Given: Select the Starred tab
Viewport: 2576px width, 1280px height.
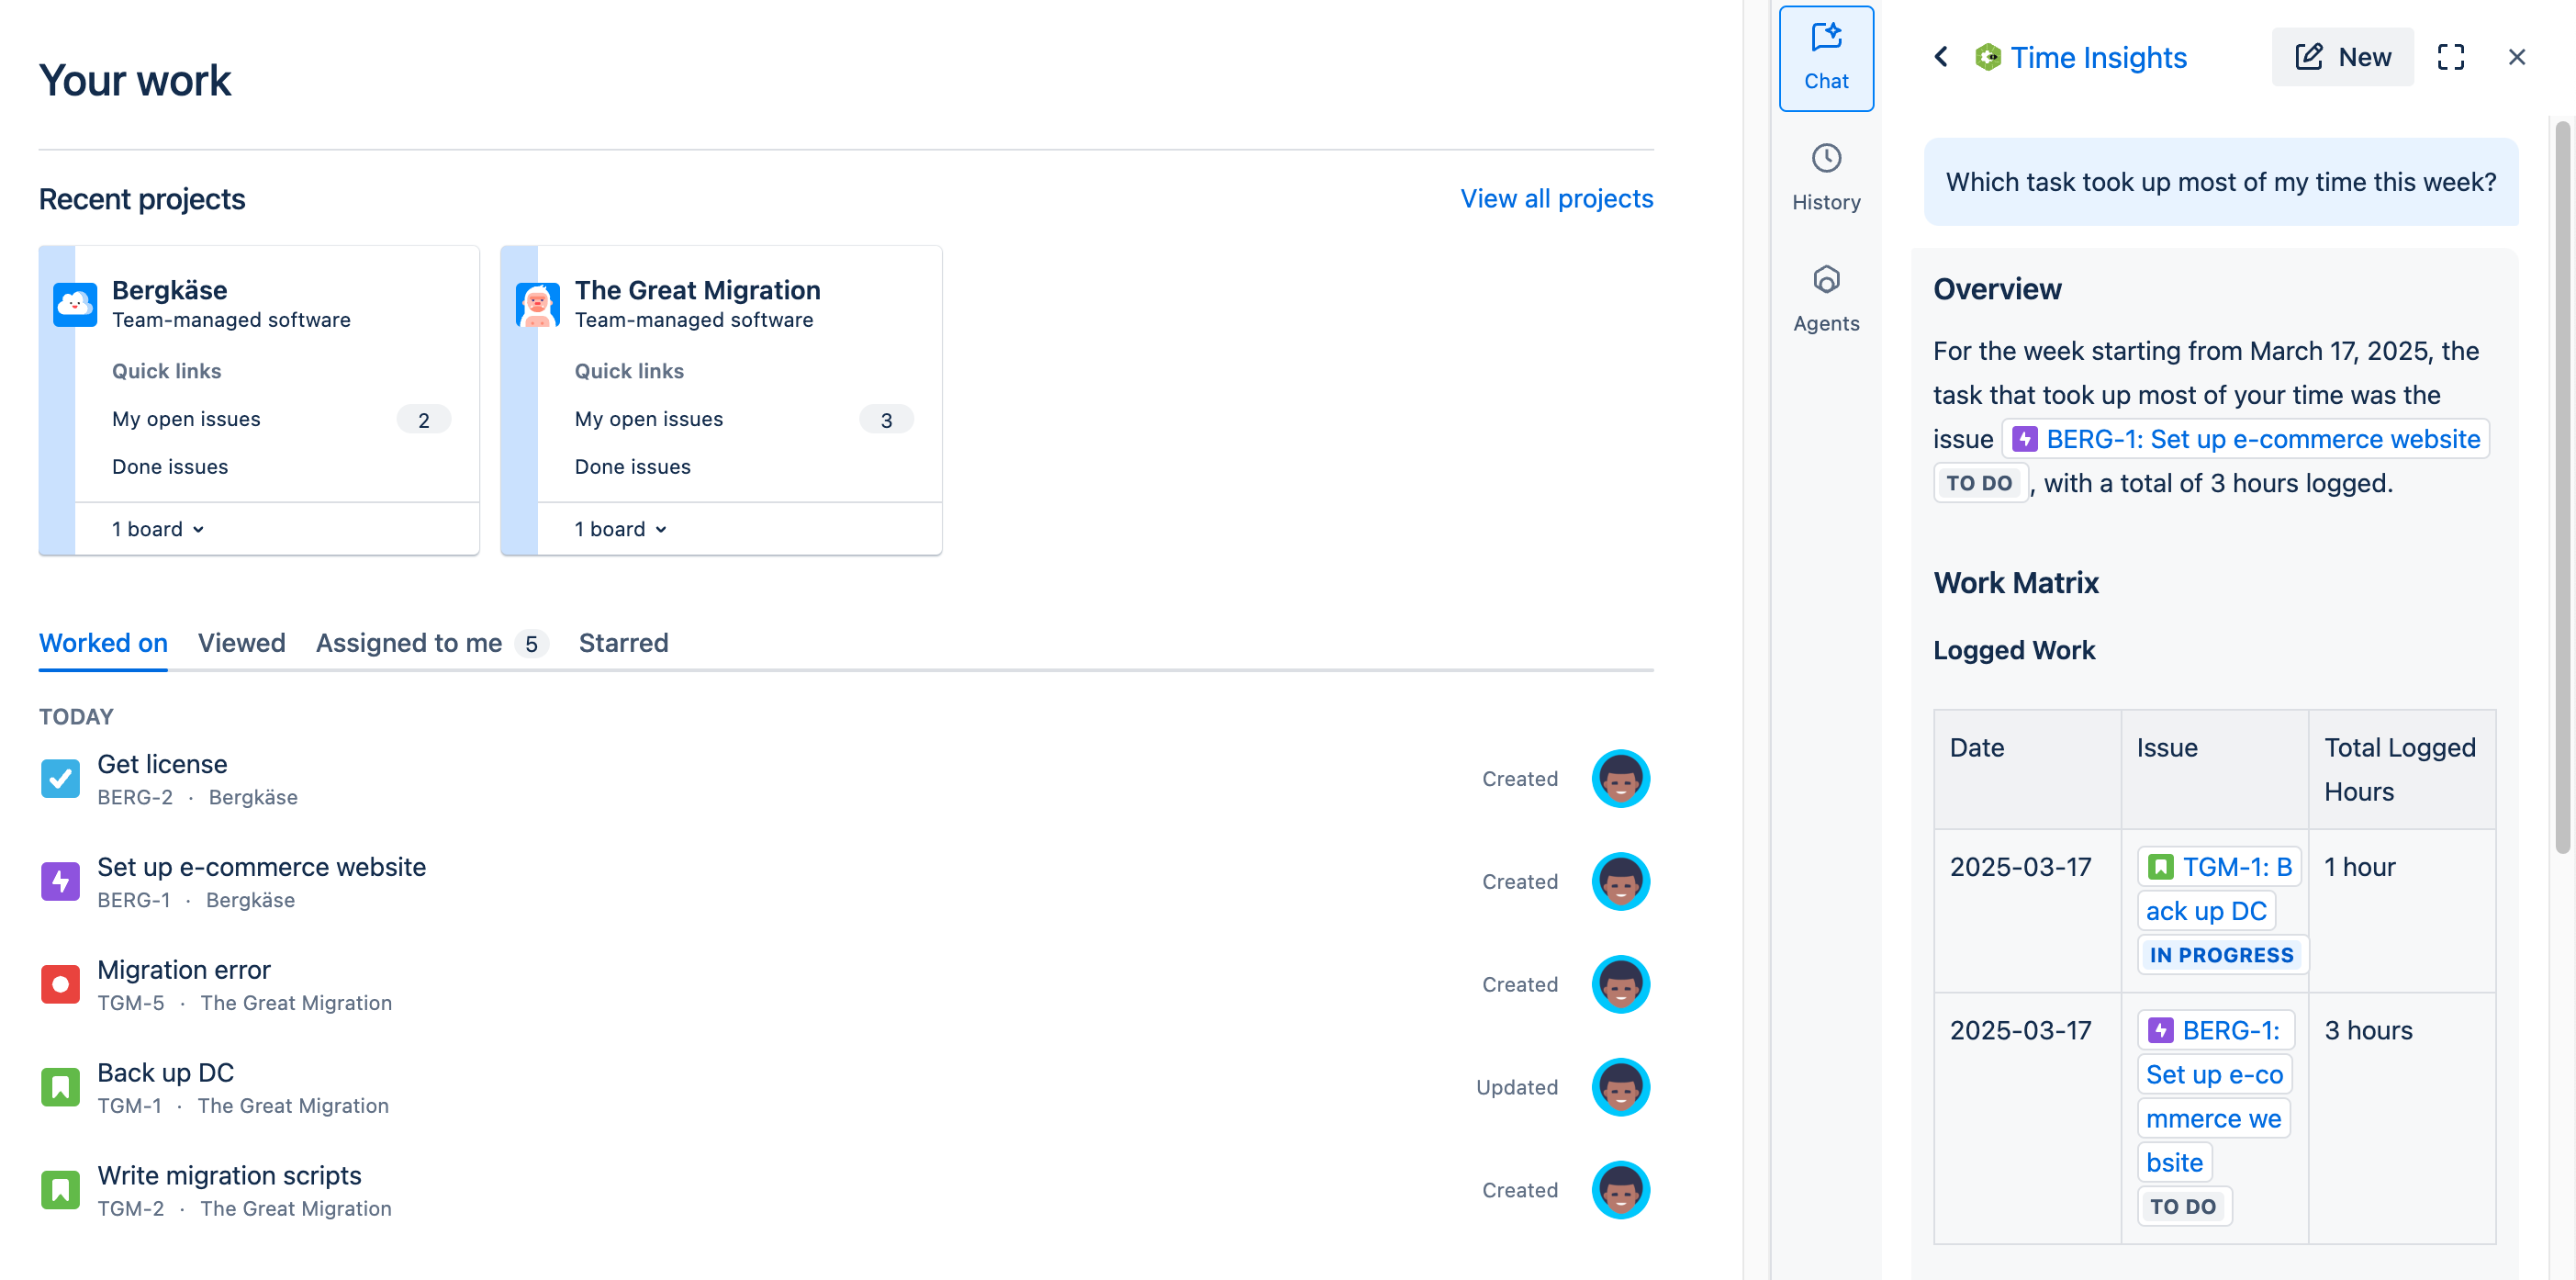Looking at the screenshot, I should (x=623, y=643).
